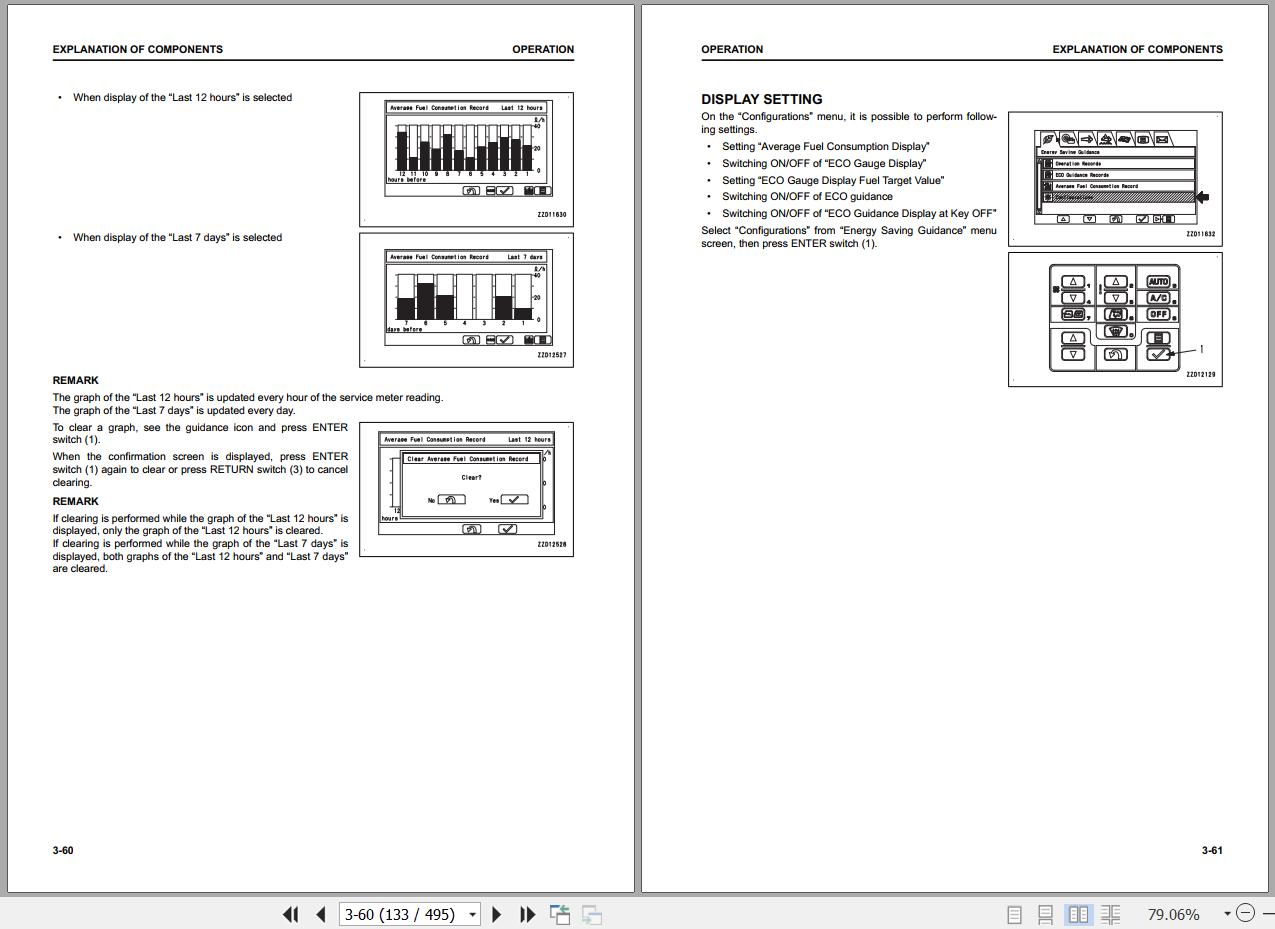The width and height of the screenshot is (1275, 929).
Task: Switch to single page layout
Action: point(1014,914)
